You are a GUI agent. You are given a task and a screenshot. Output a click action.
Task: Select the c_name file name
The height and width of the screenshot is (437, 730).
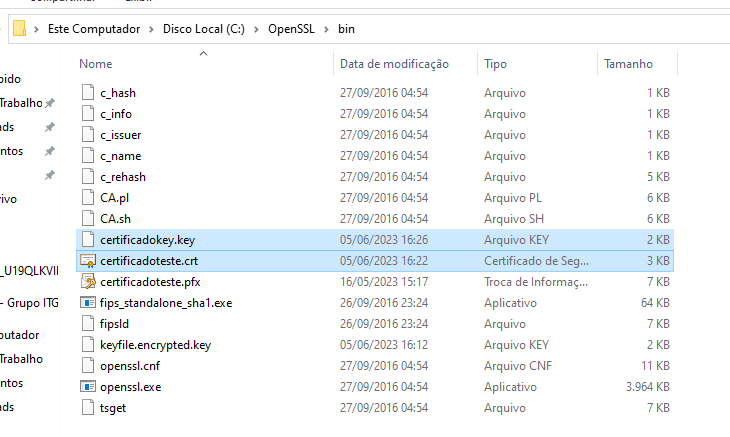point(121,156)
